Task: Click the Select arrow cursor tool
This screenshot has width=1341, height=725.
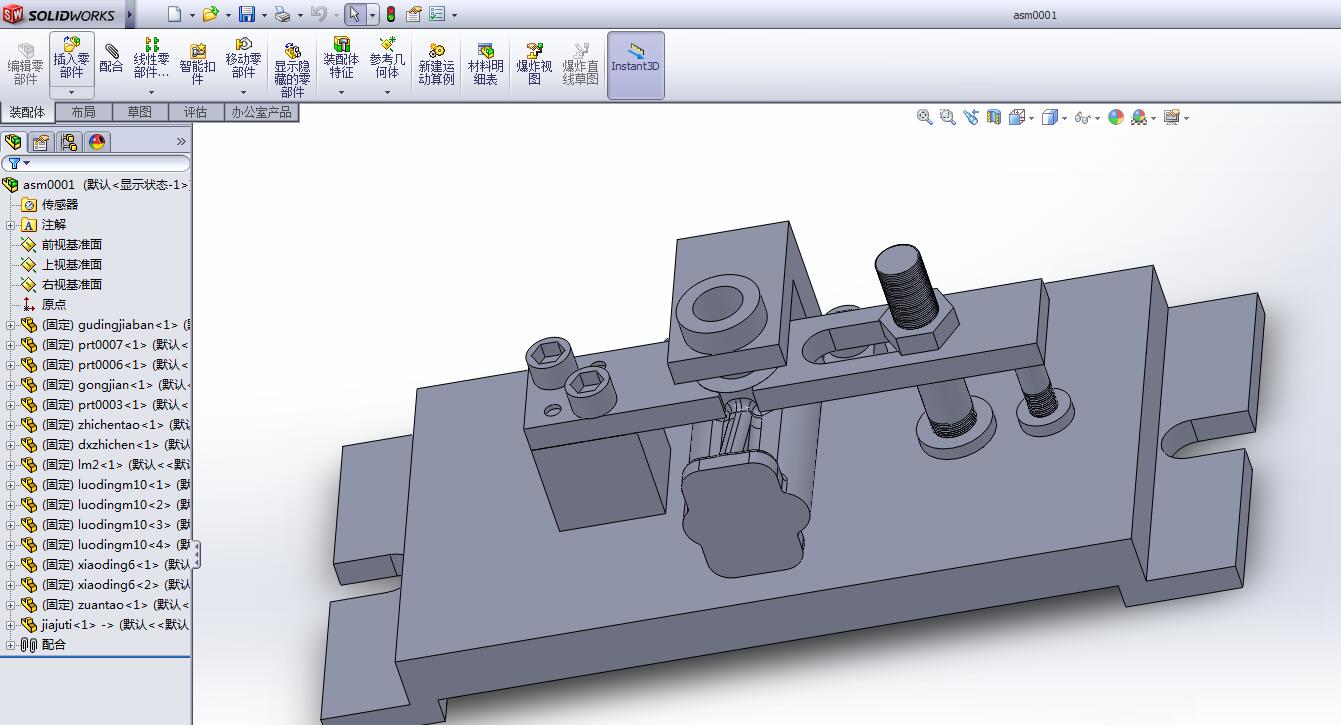Action: tap(355, 14)
